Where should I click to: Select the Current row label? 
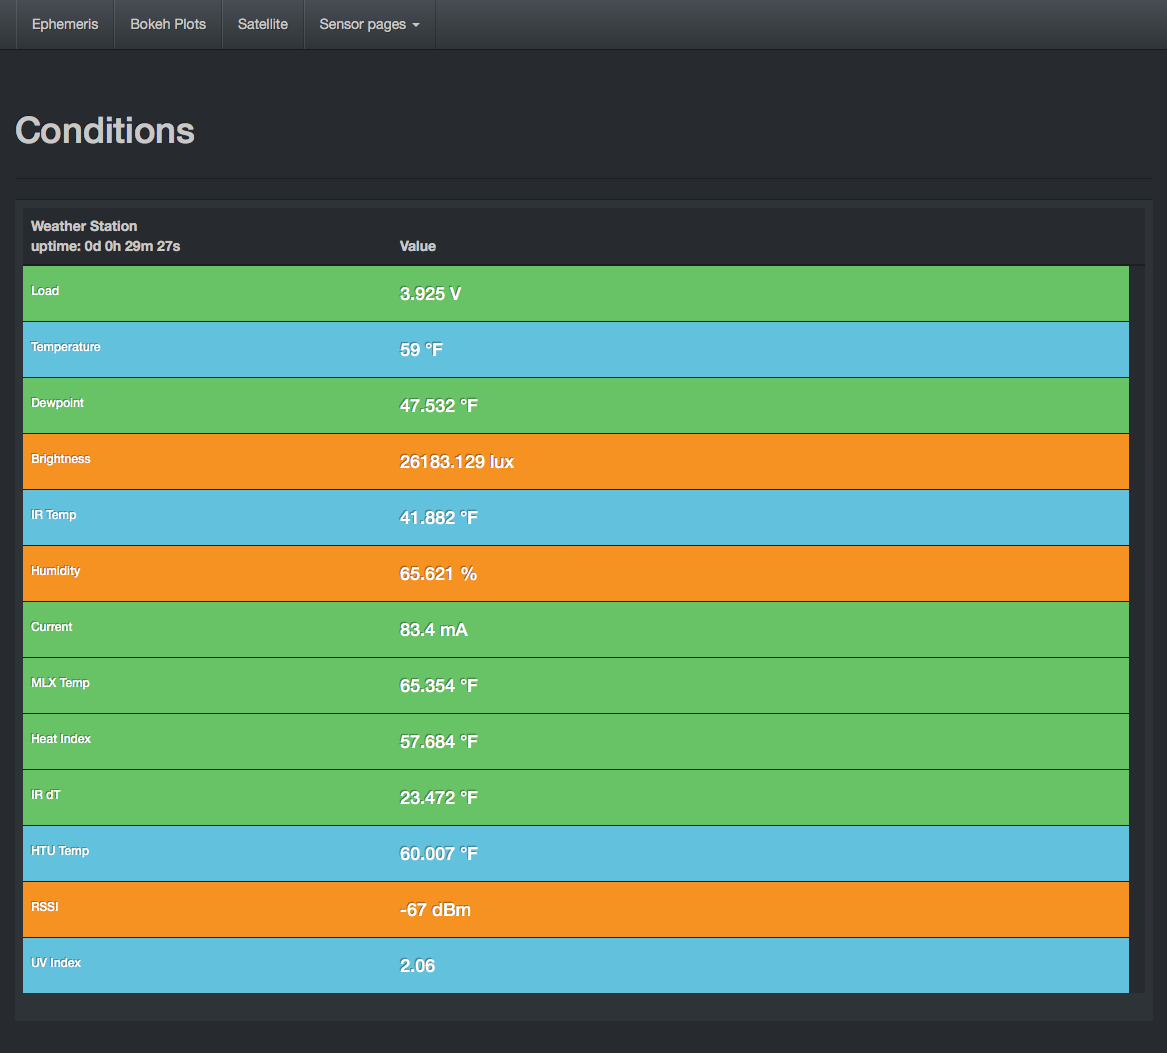tap(52, 627)
